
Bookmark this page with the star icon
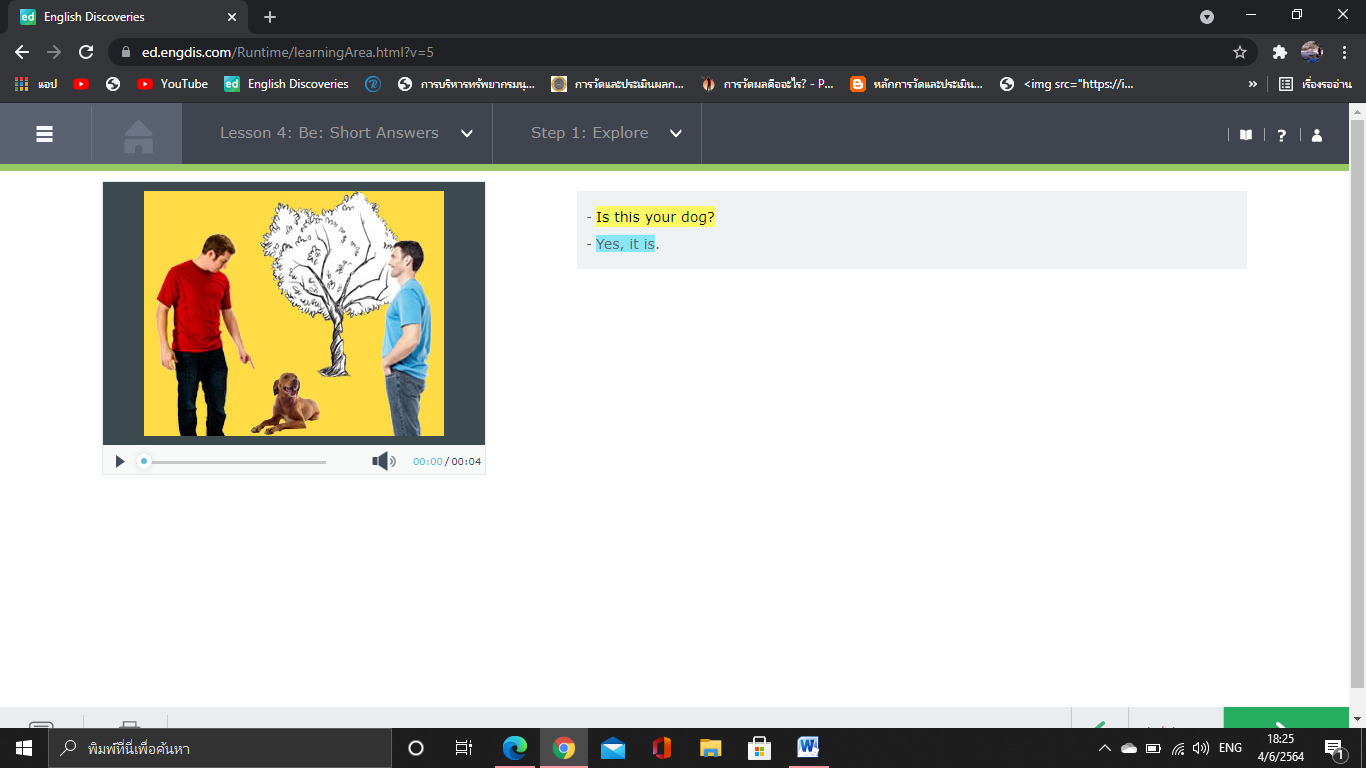coord(1240,52)
